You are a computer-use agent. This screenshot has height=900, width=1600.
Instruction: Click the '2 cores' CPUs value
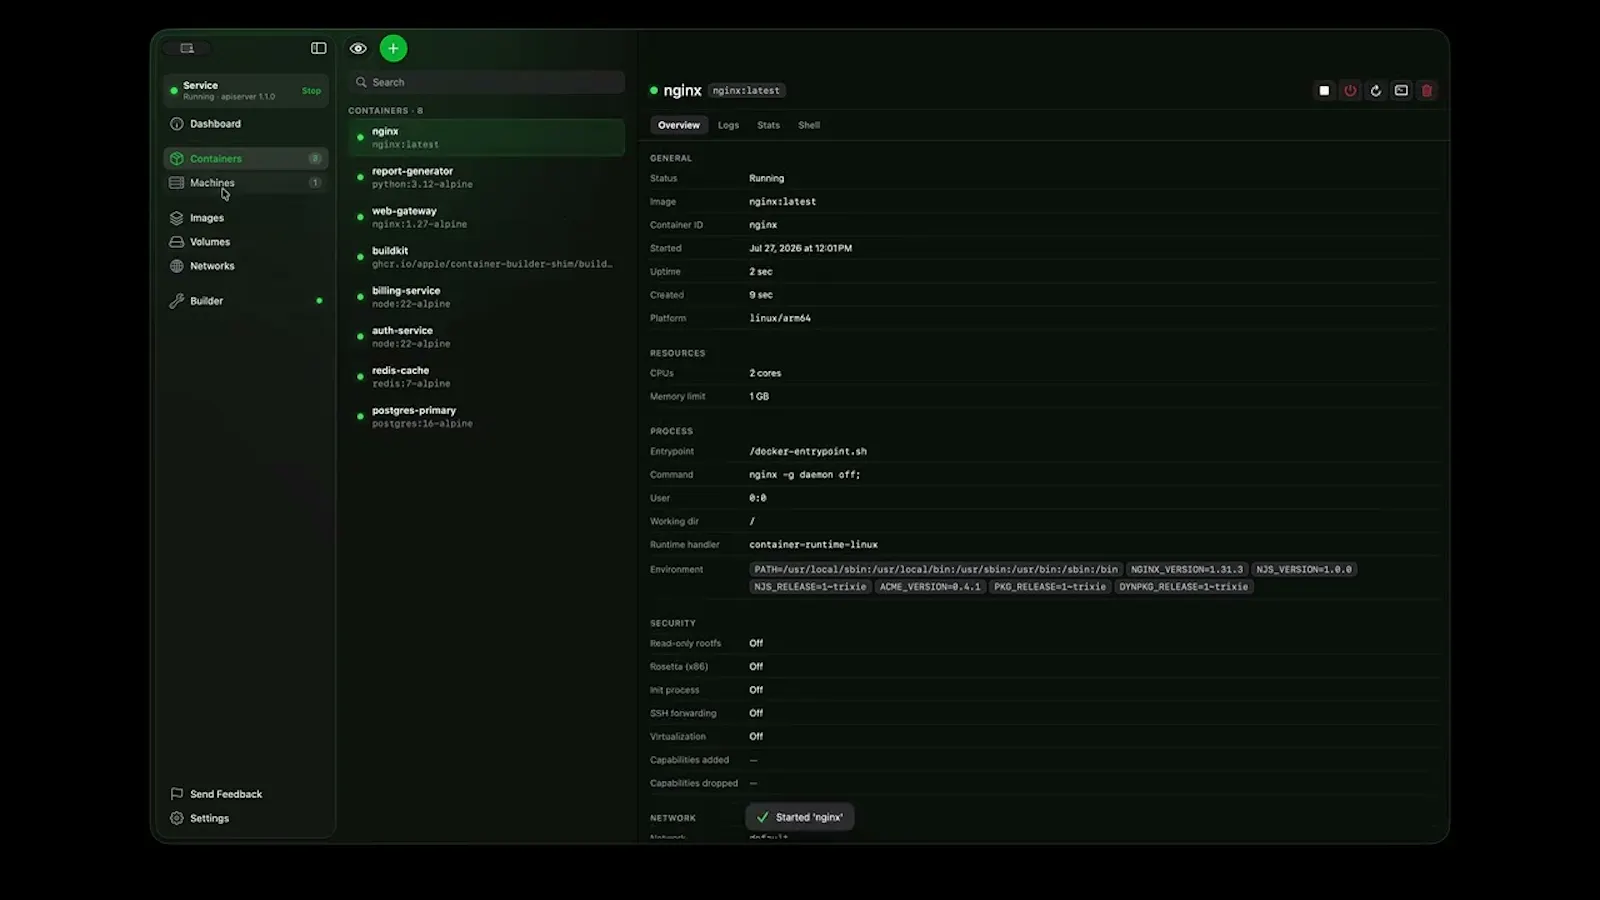coord(765,373)
